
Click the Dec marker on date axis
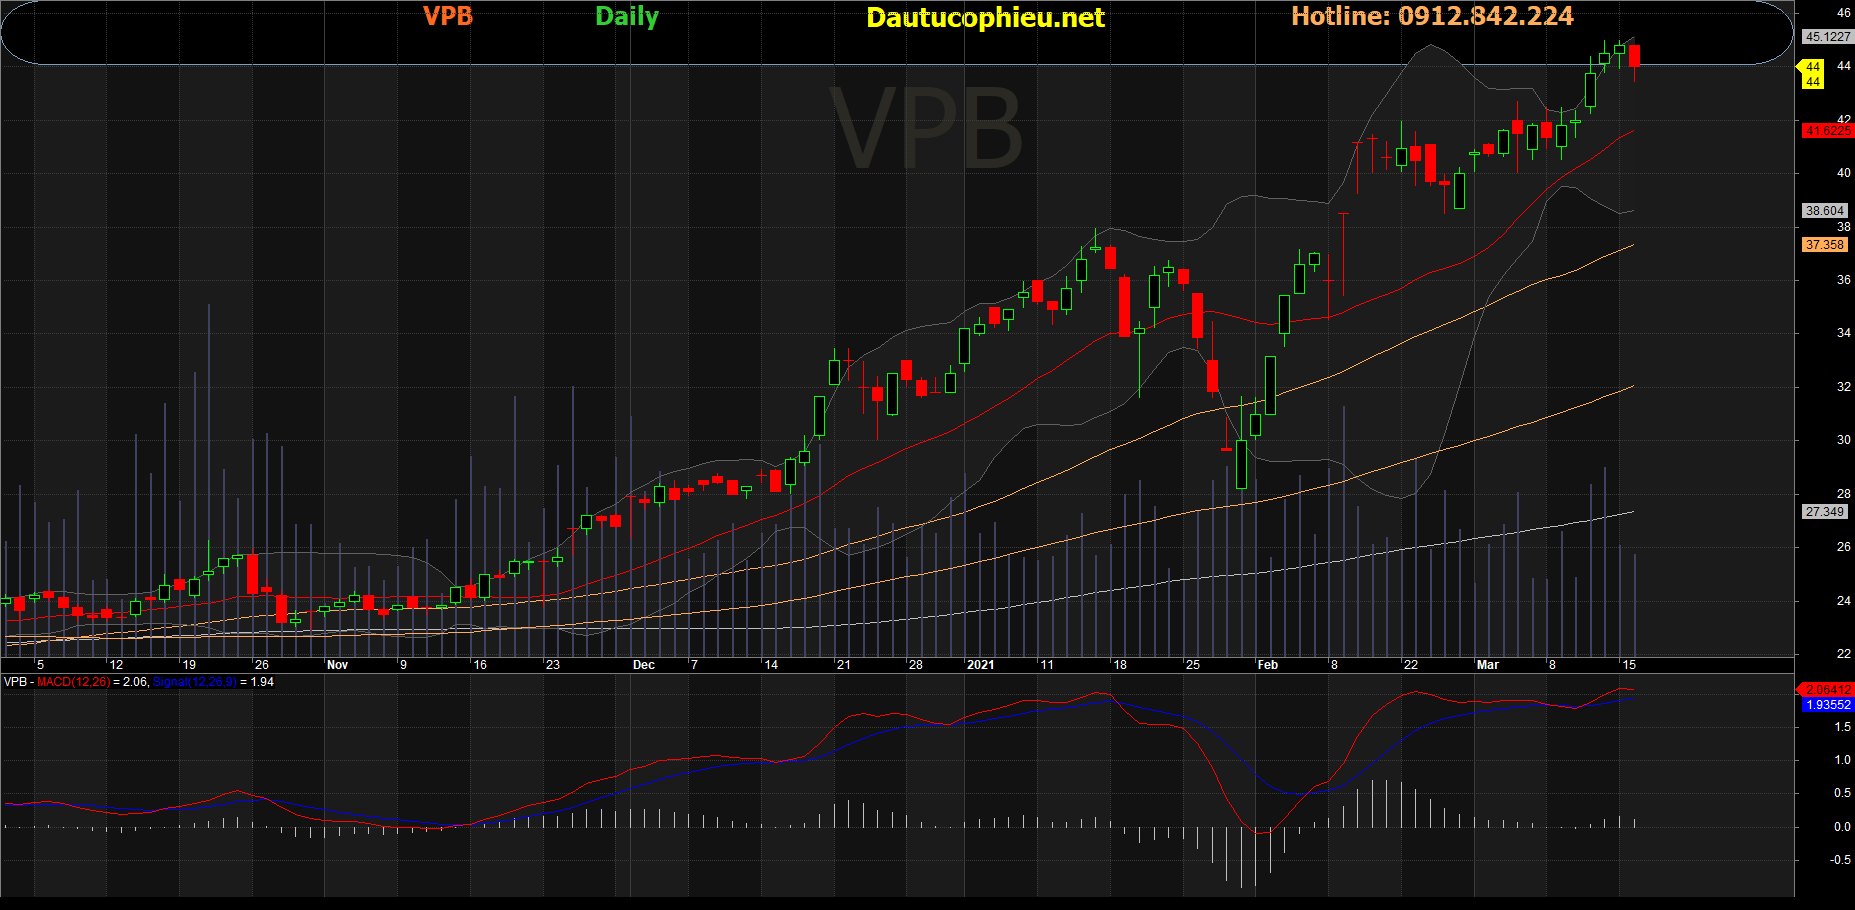644,665
